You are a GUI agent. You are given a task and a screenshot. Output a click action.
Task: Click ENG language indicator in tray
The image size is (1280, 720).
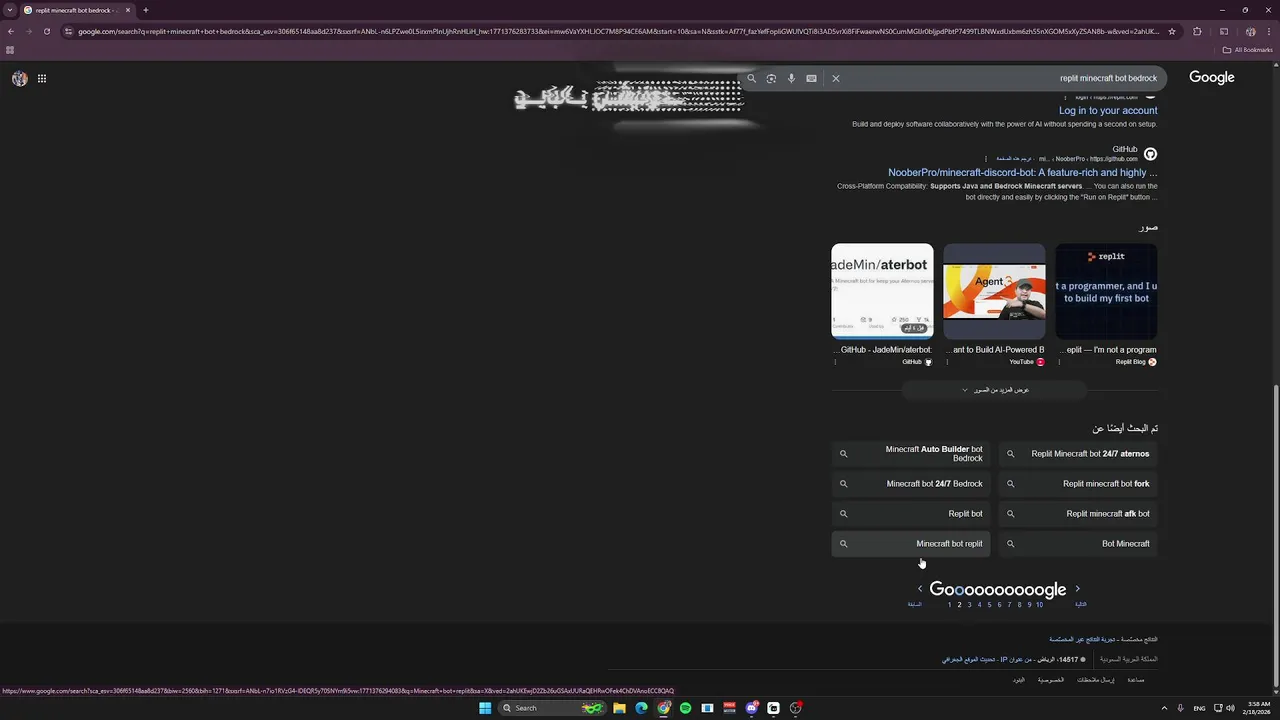(1199, 708)
